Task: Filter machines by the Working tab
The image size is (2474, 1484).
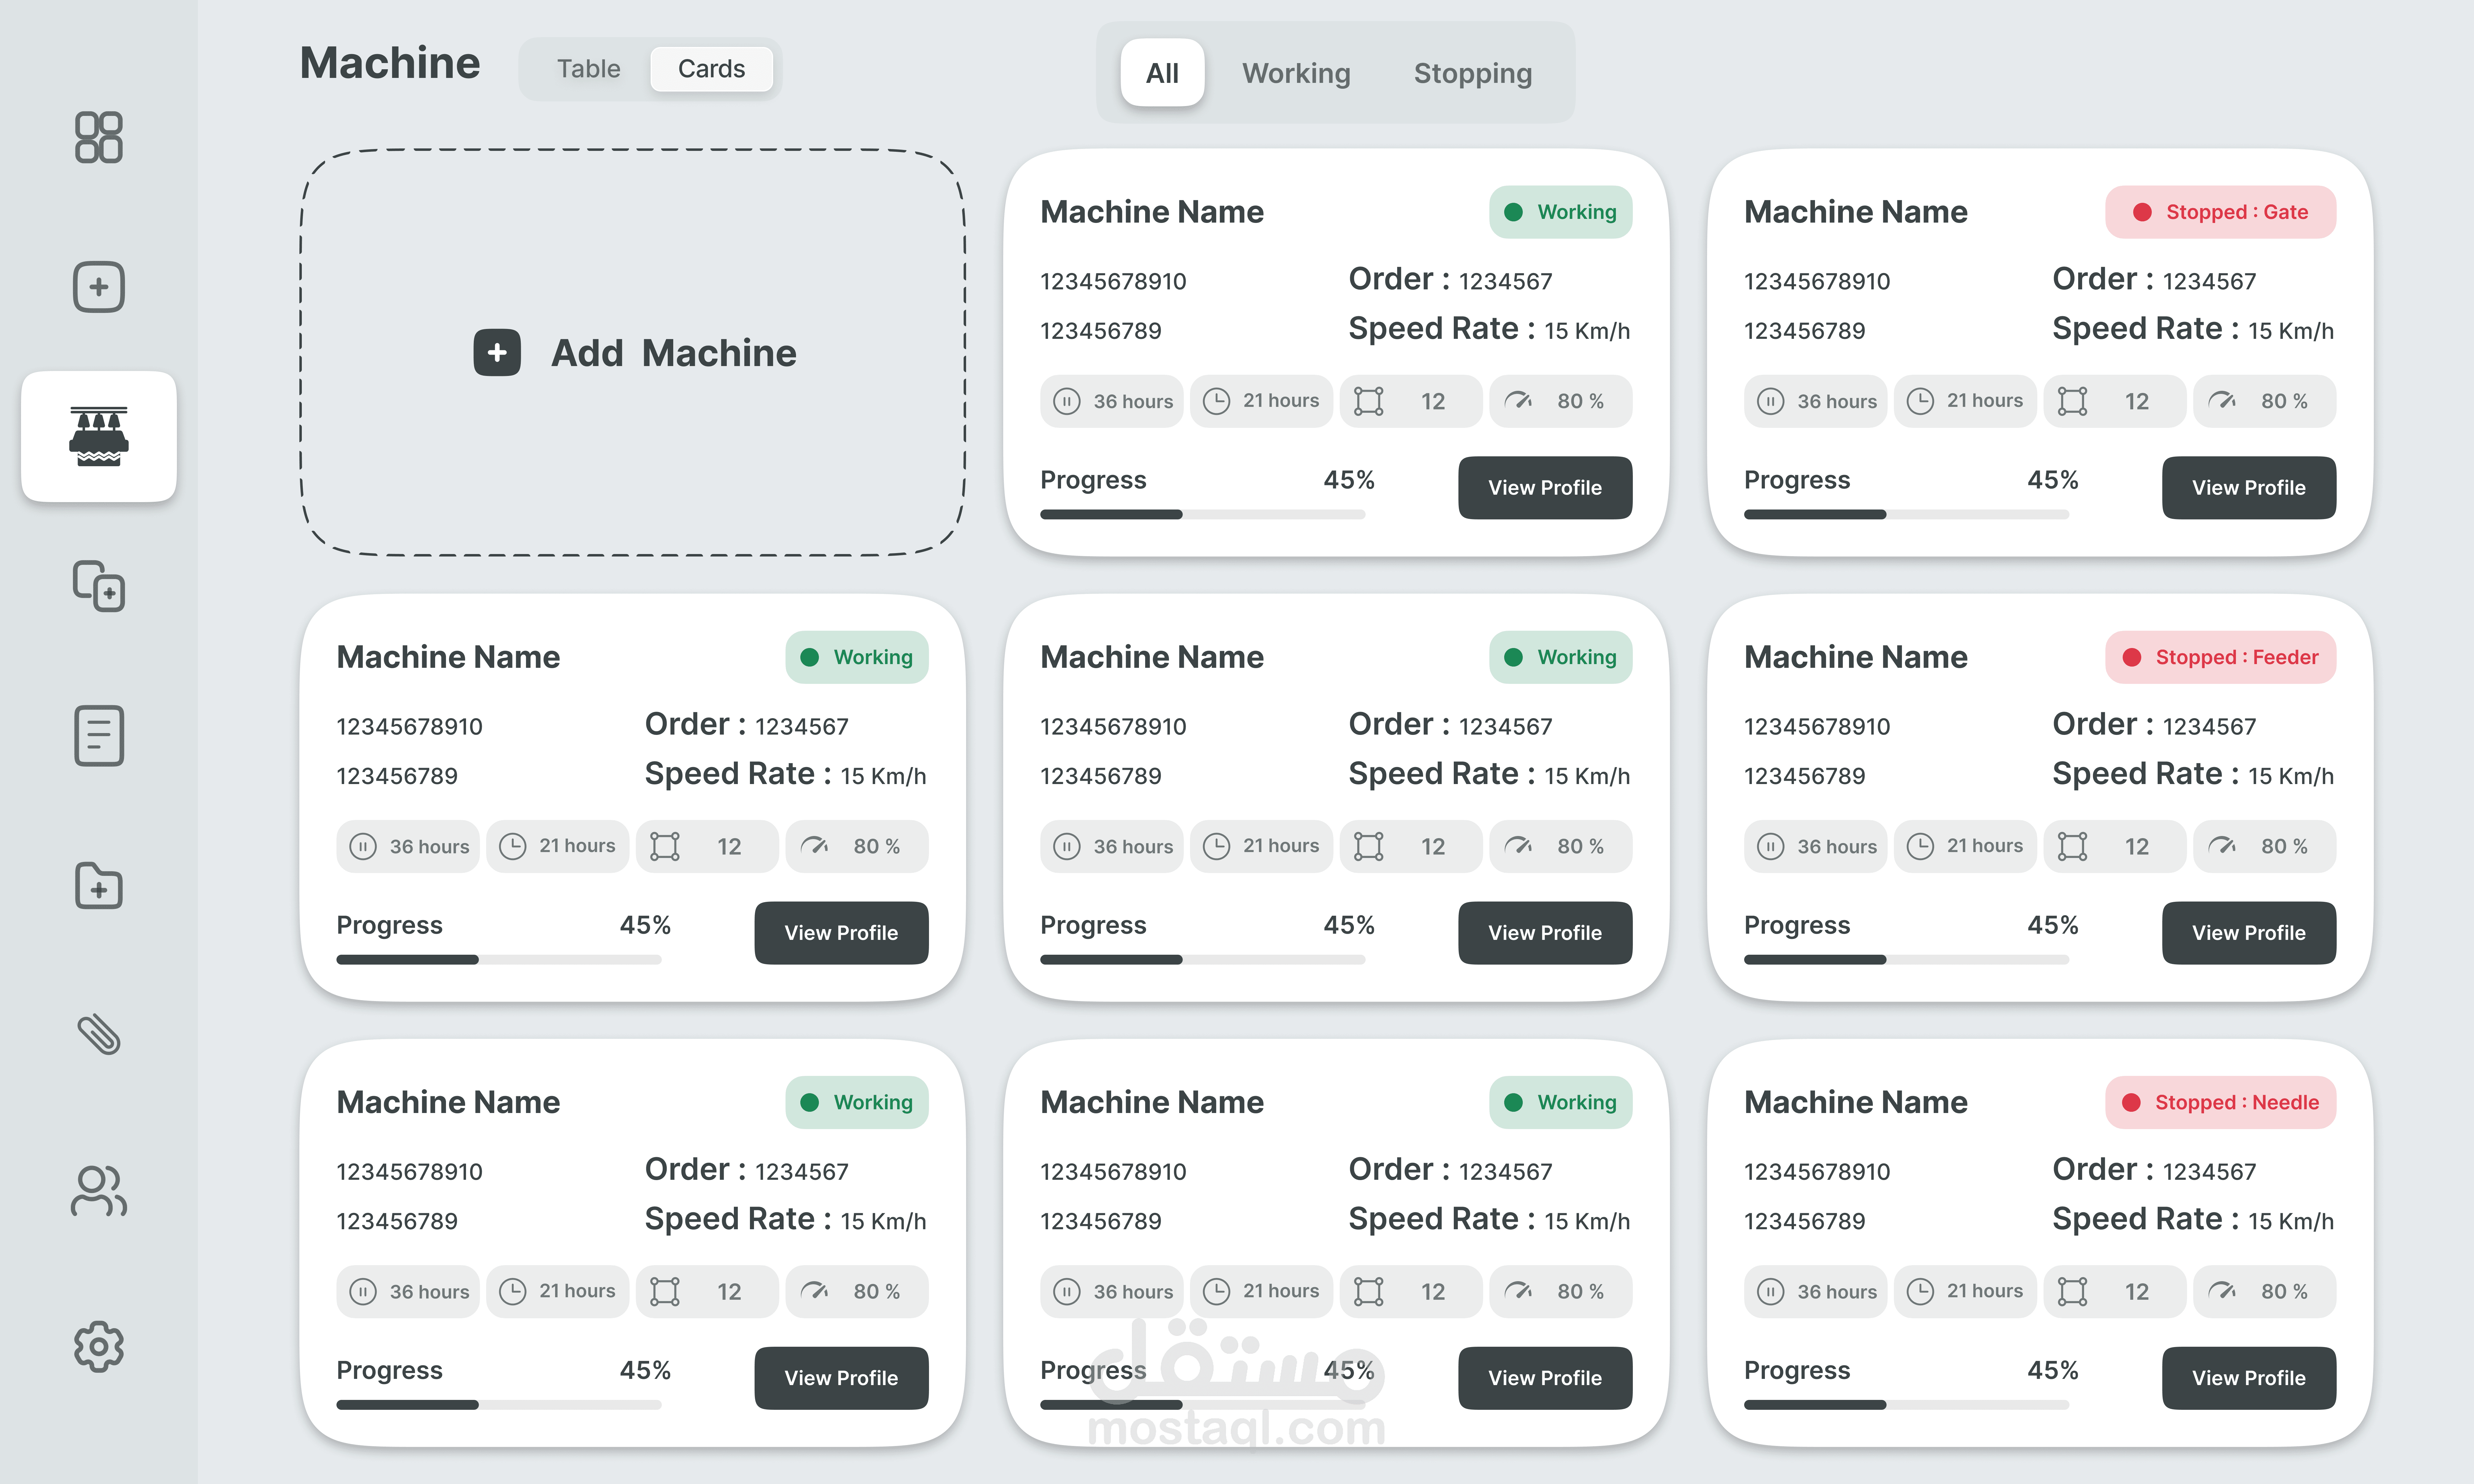Action: coord(1296,73)
